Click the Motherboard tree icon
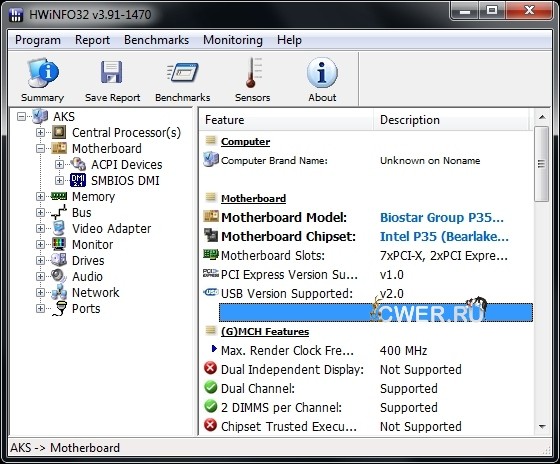 coord(59,148)
